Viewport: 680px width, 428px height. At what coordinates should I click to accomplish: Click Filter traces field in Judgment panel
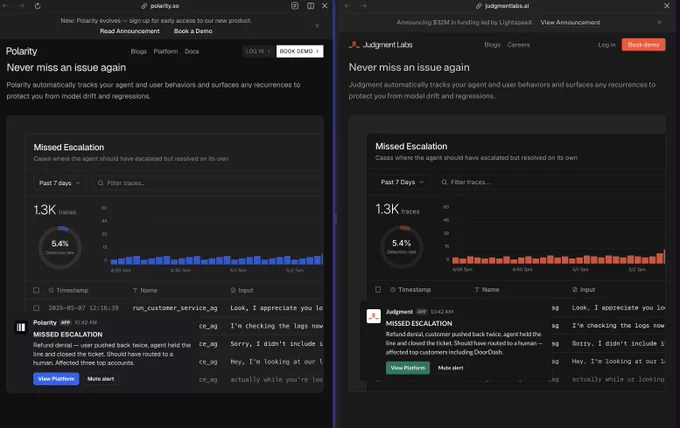coord(551,182)
